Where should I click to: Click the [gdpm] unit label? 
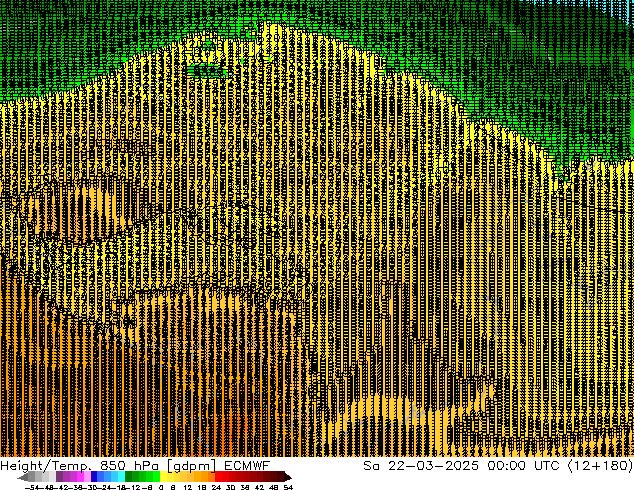click(x=192, y=466)
